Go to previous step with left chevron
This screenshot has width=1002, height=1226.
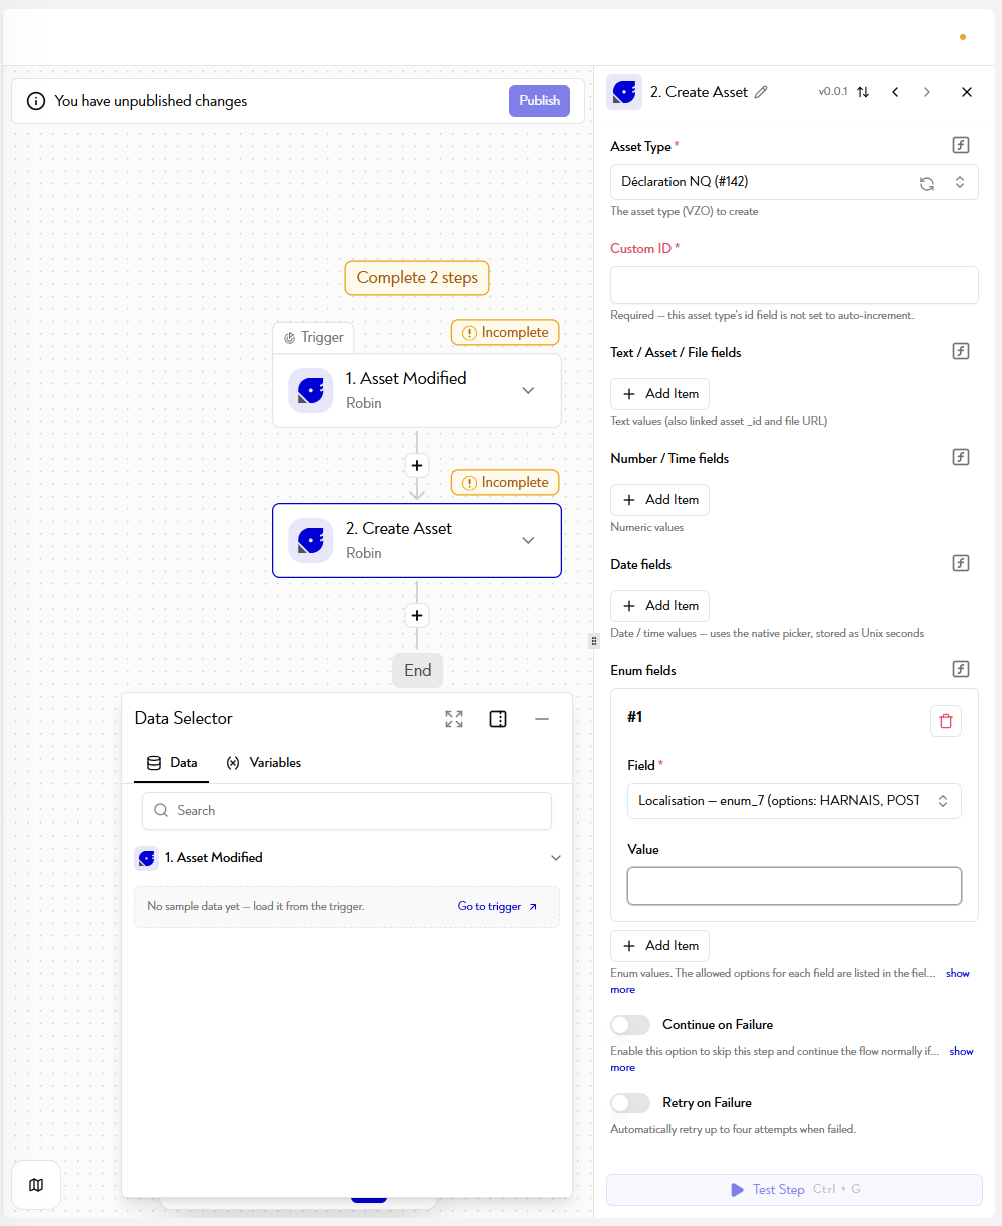[895, 92]
